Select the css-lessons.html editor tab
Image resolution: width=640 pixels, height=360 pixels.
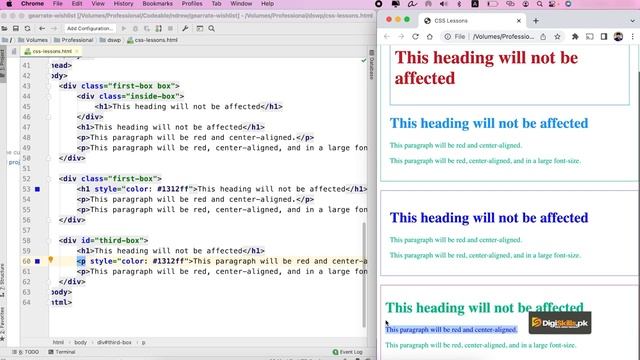click(x=51, y=51)
